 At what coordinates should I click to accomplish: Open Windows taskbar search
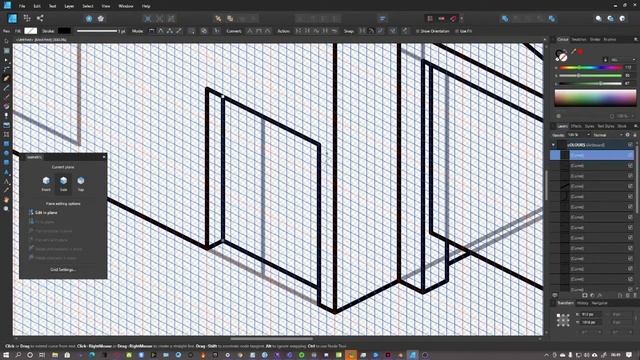18,355
